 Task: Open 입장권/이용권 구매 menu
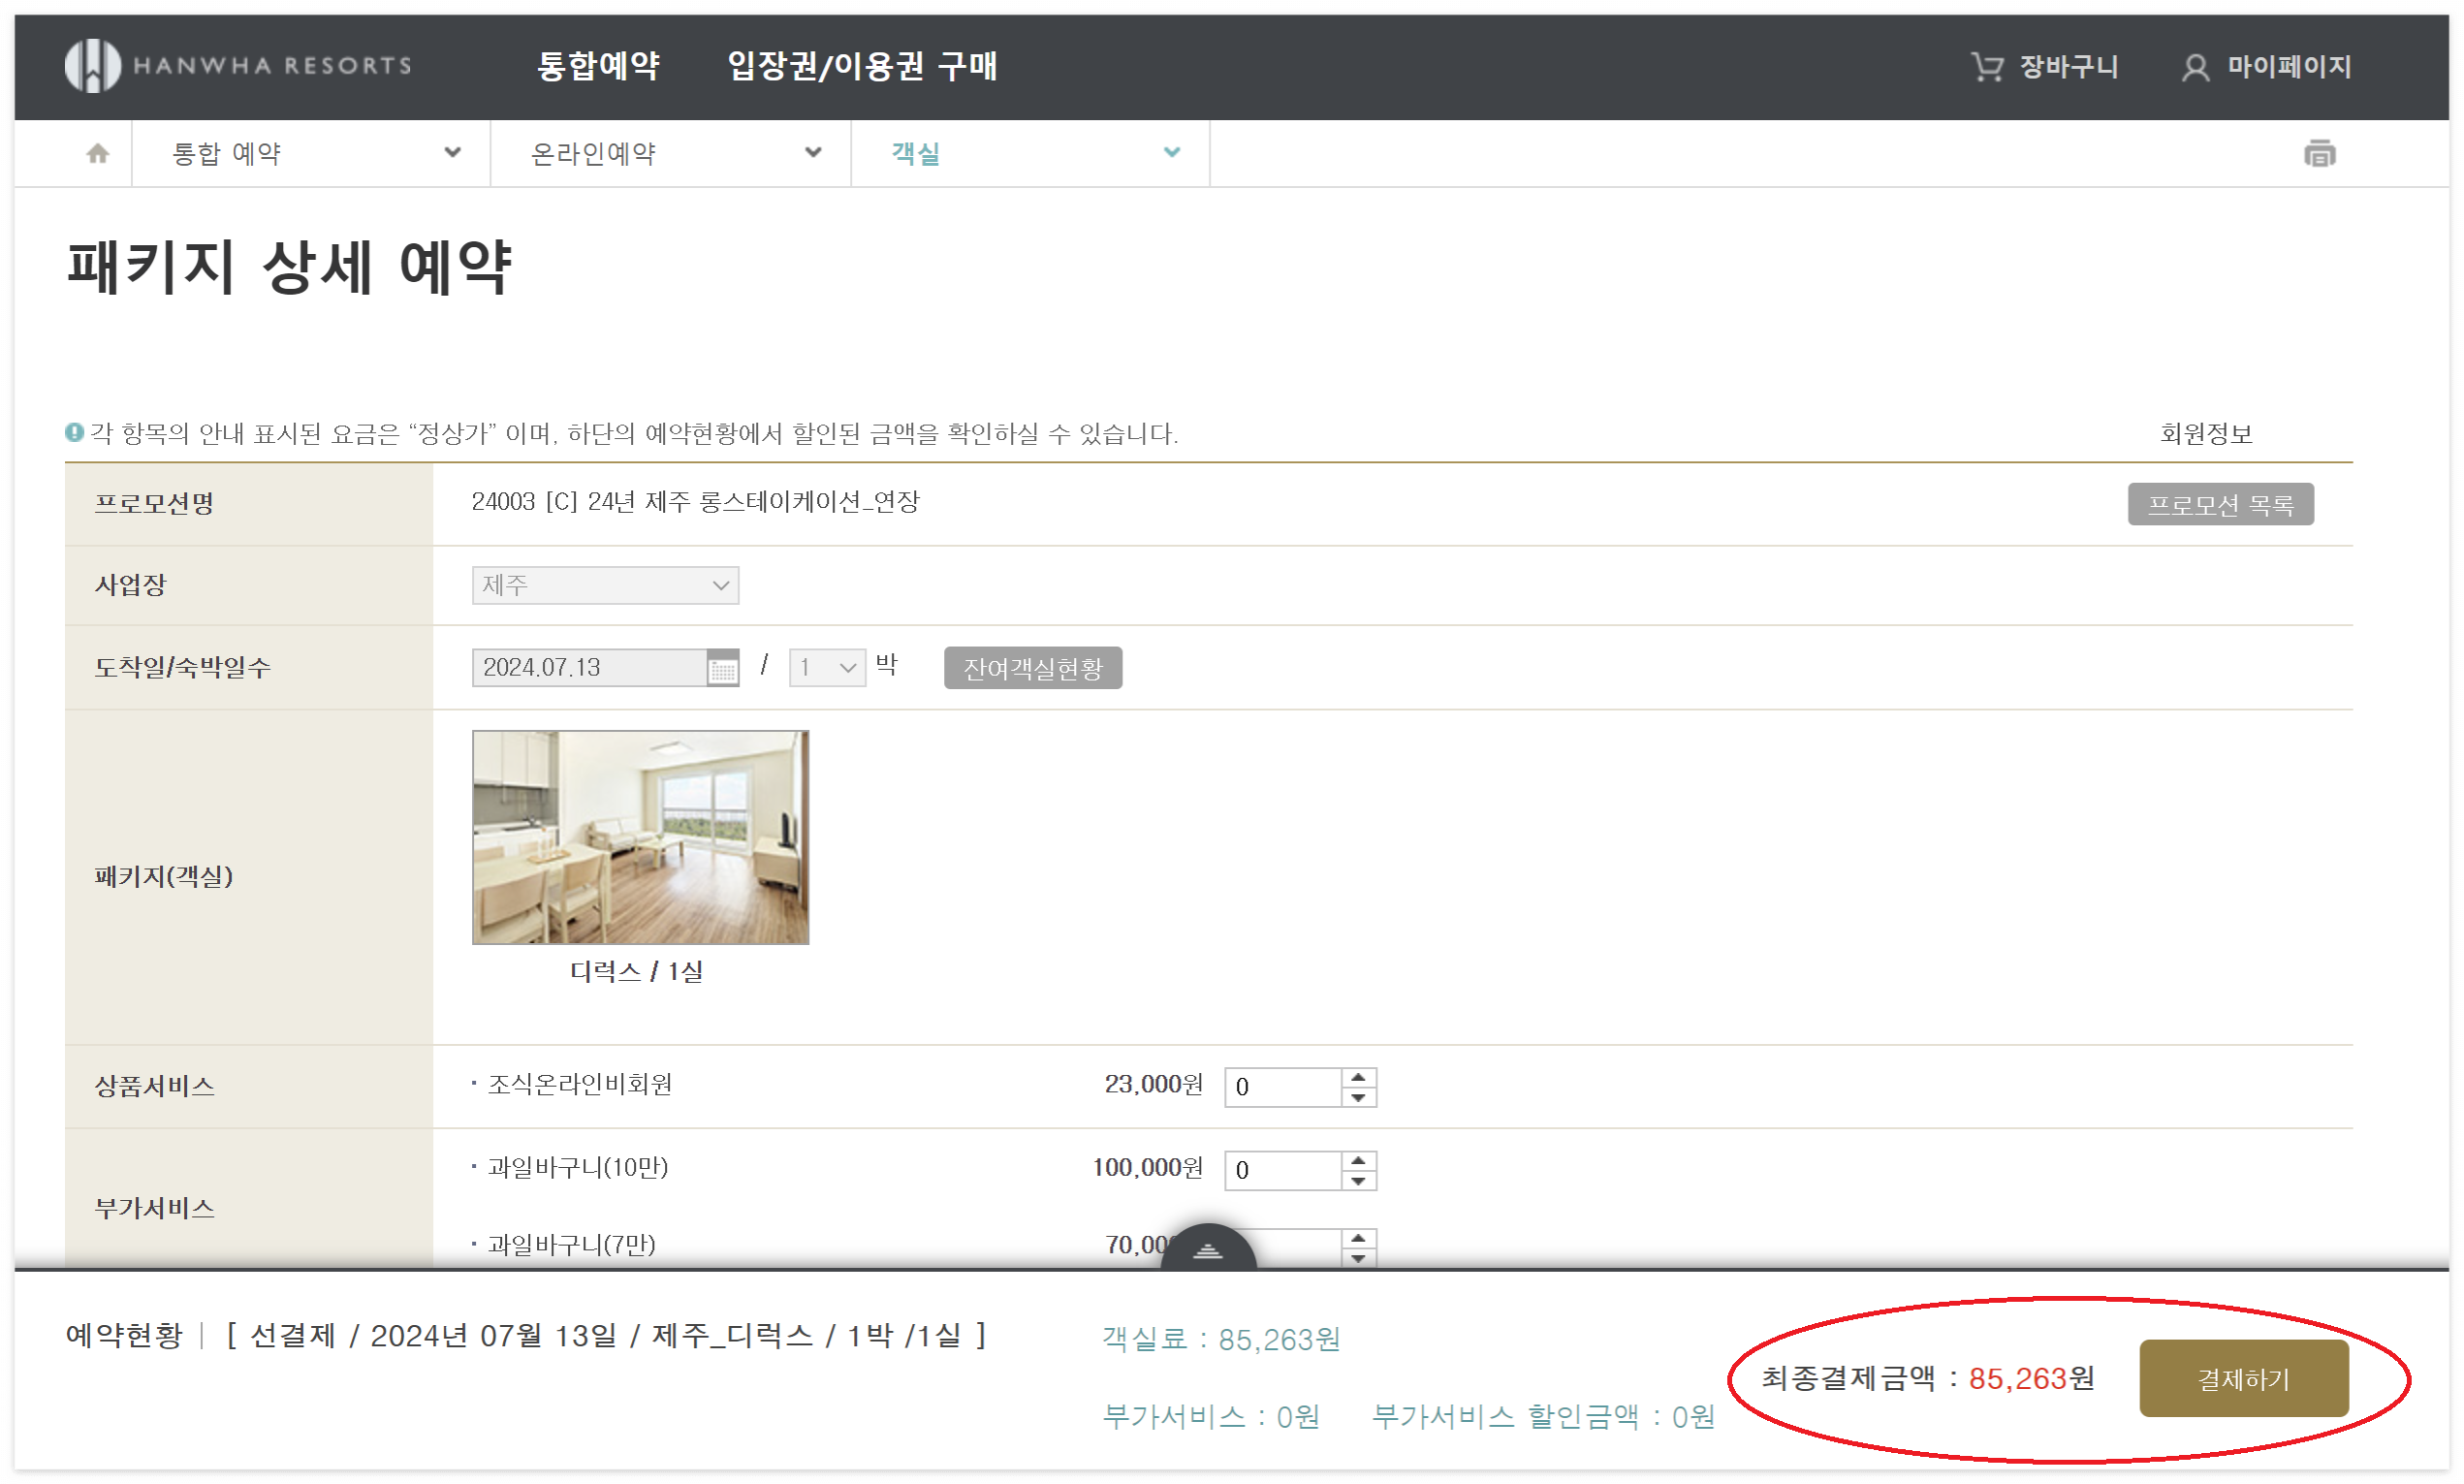point(861,66)
